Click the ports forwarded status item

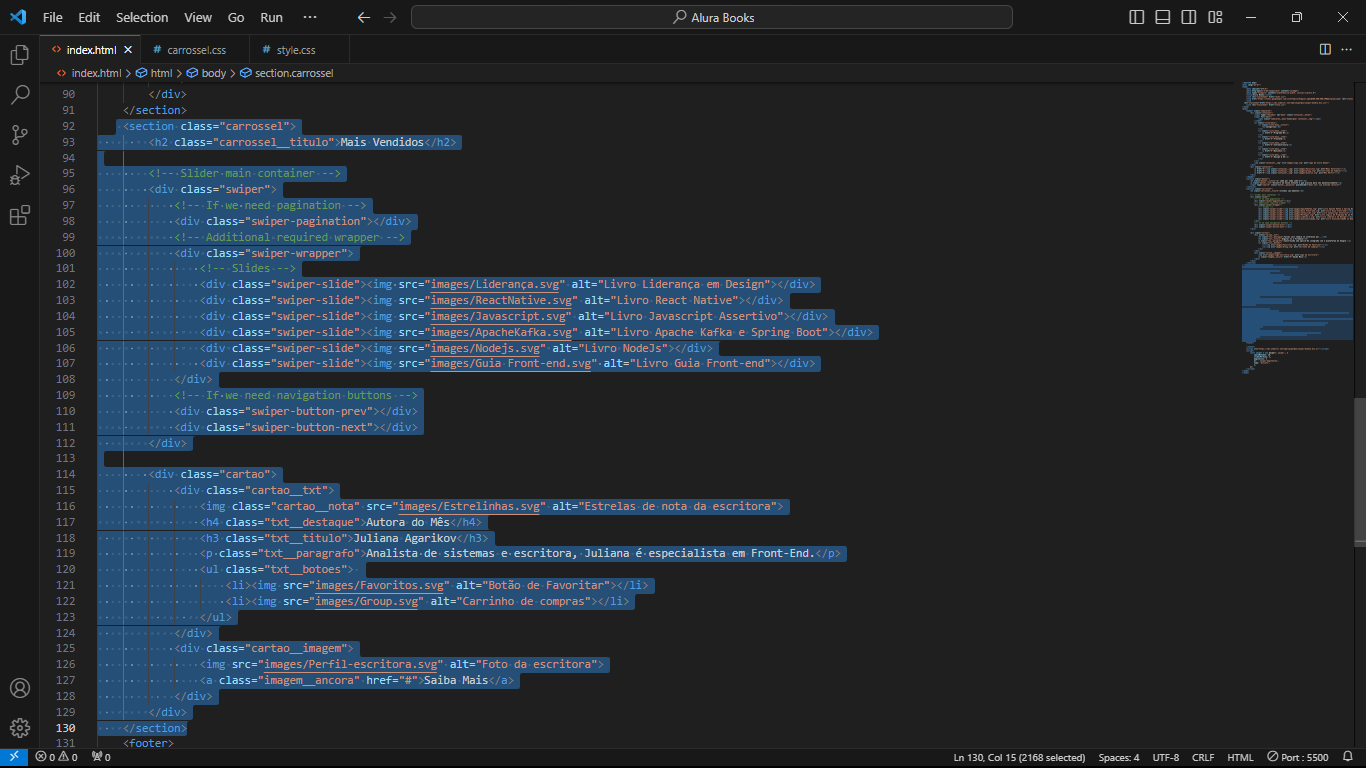(101, 758)
